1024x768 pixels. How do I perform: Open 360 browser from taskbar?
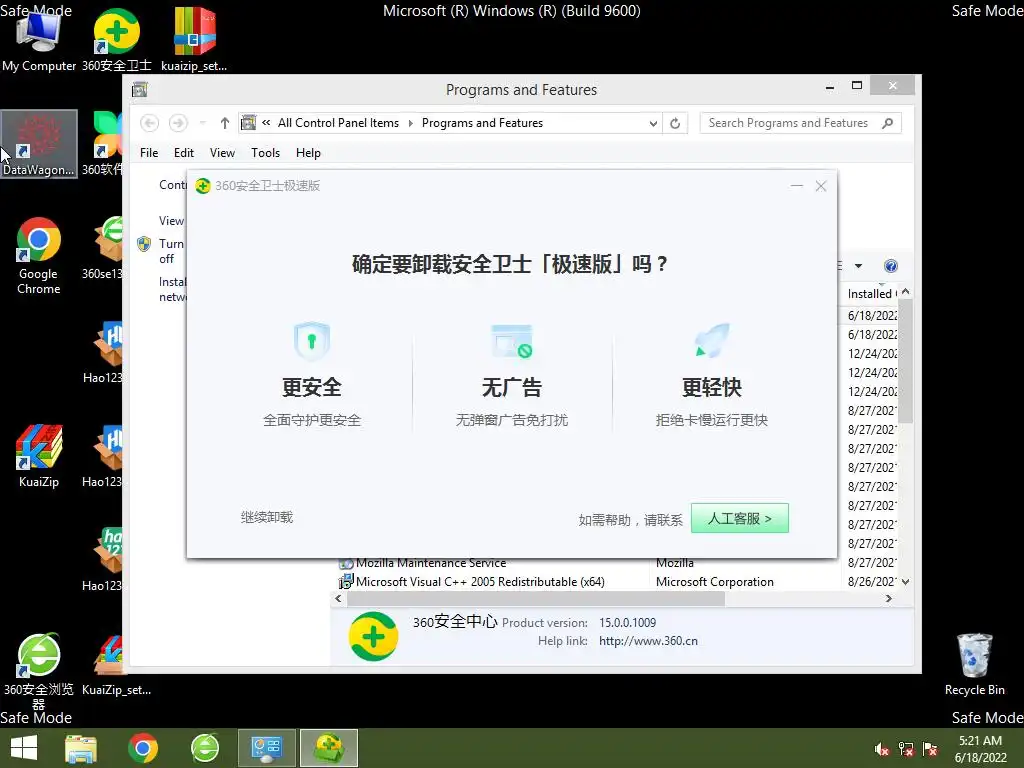click(205, 748)
